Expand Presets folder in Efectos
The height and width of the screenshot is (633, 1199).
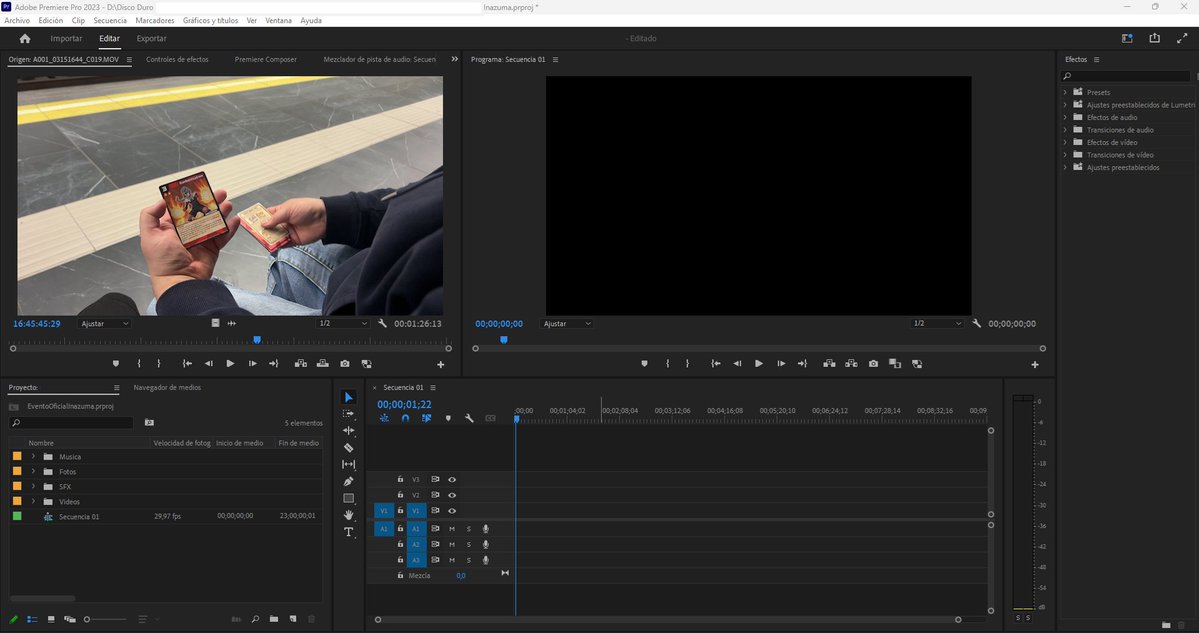coord(1065,93)
